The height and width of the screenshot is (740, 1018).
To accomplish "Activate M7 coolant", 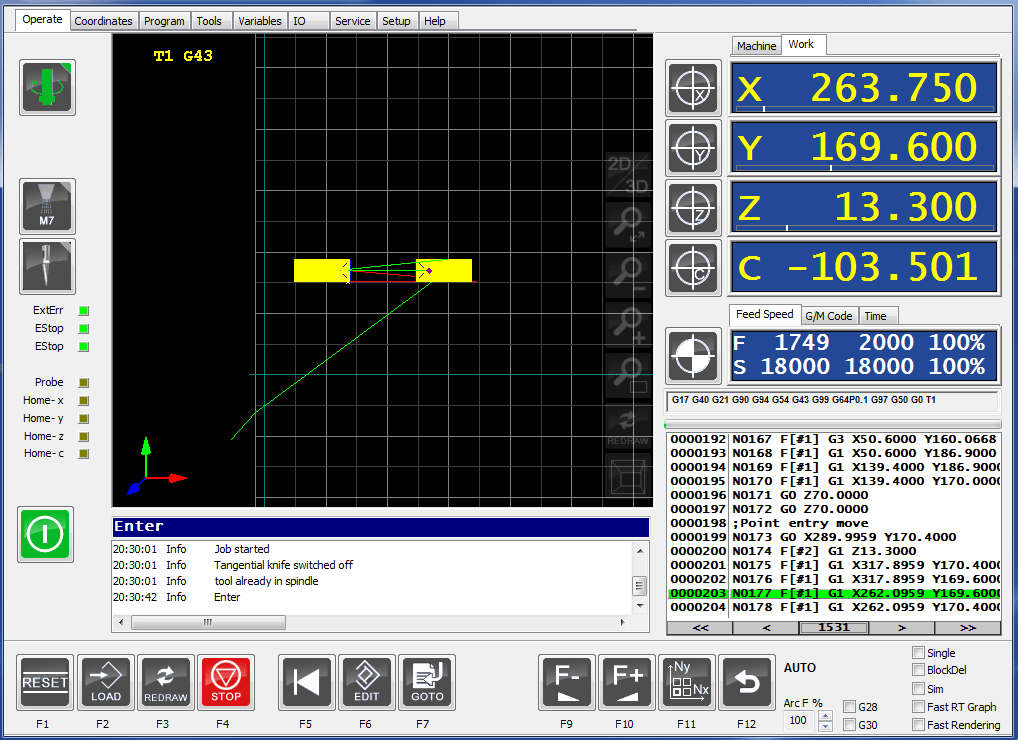I will pos(46,206).
